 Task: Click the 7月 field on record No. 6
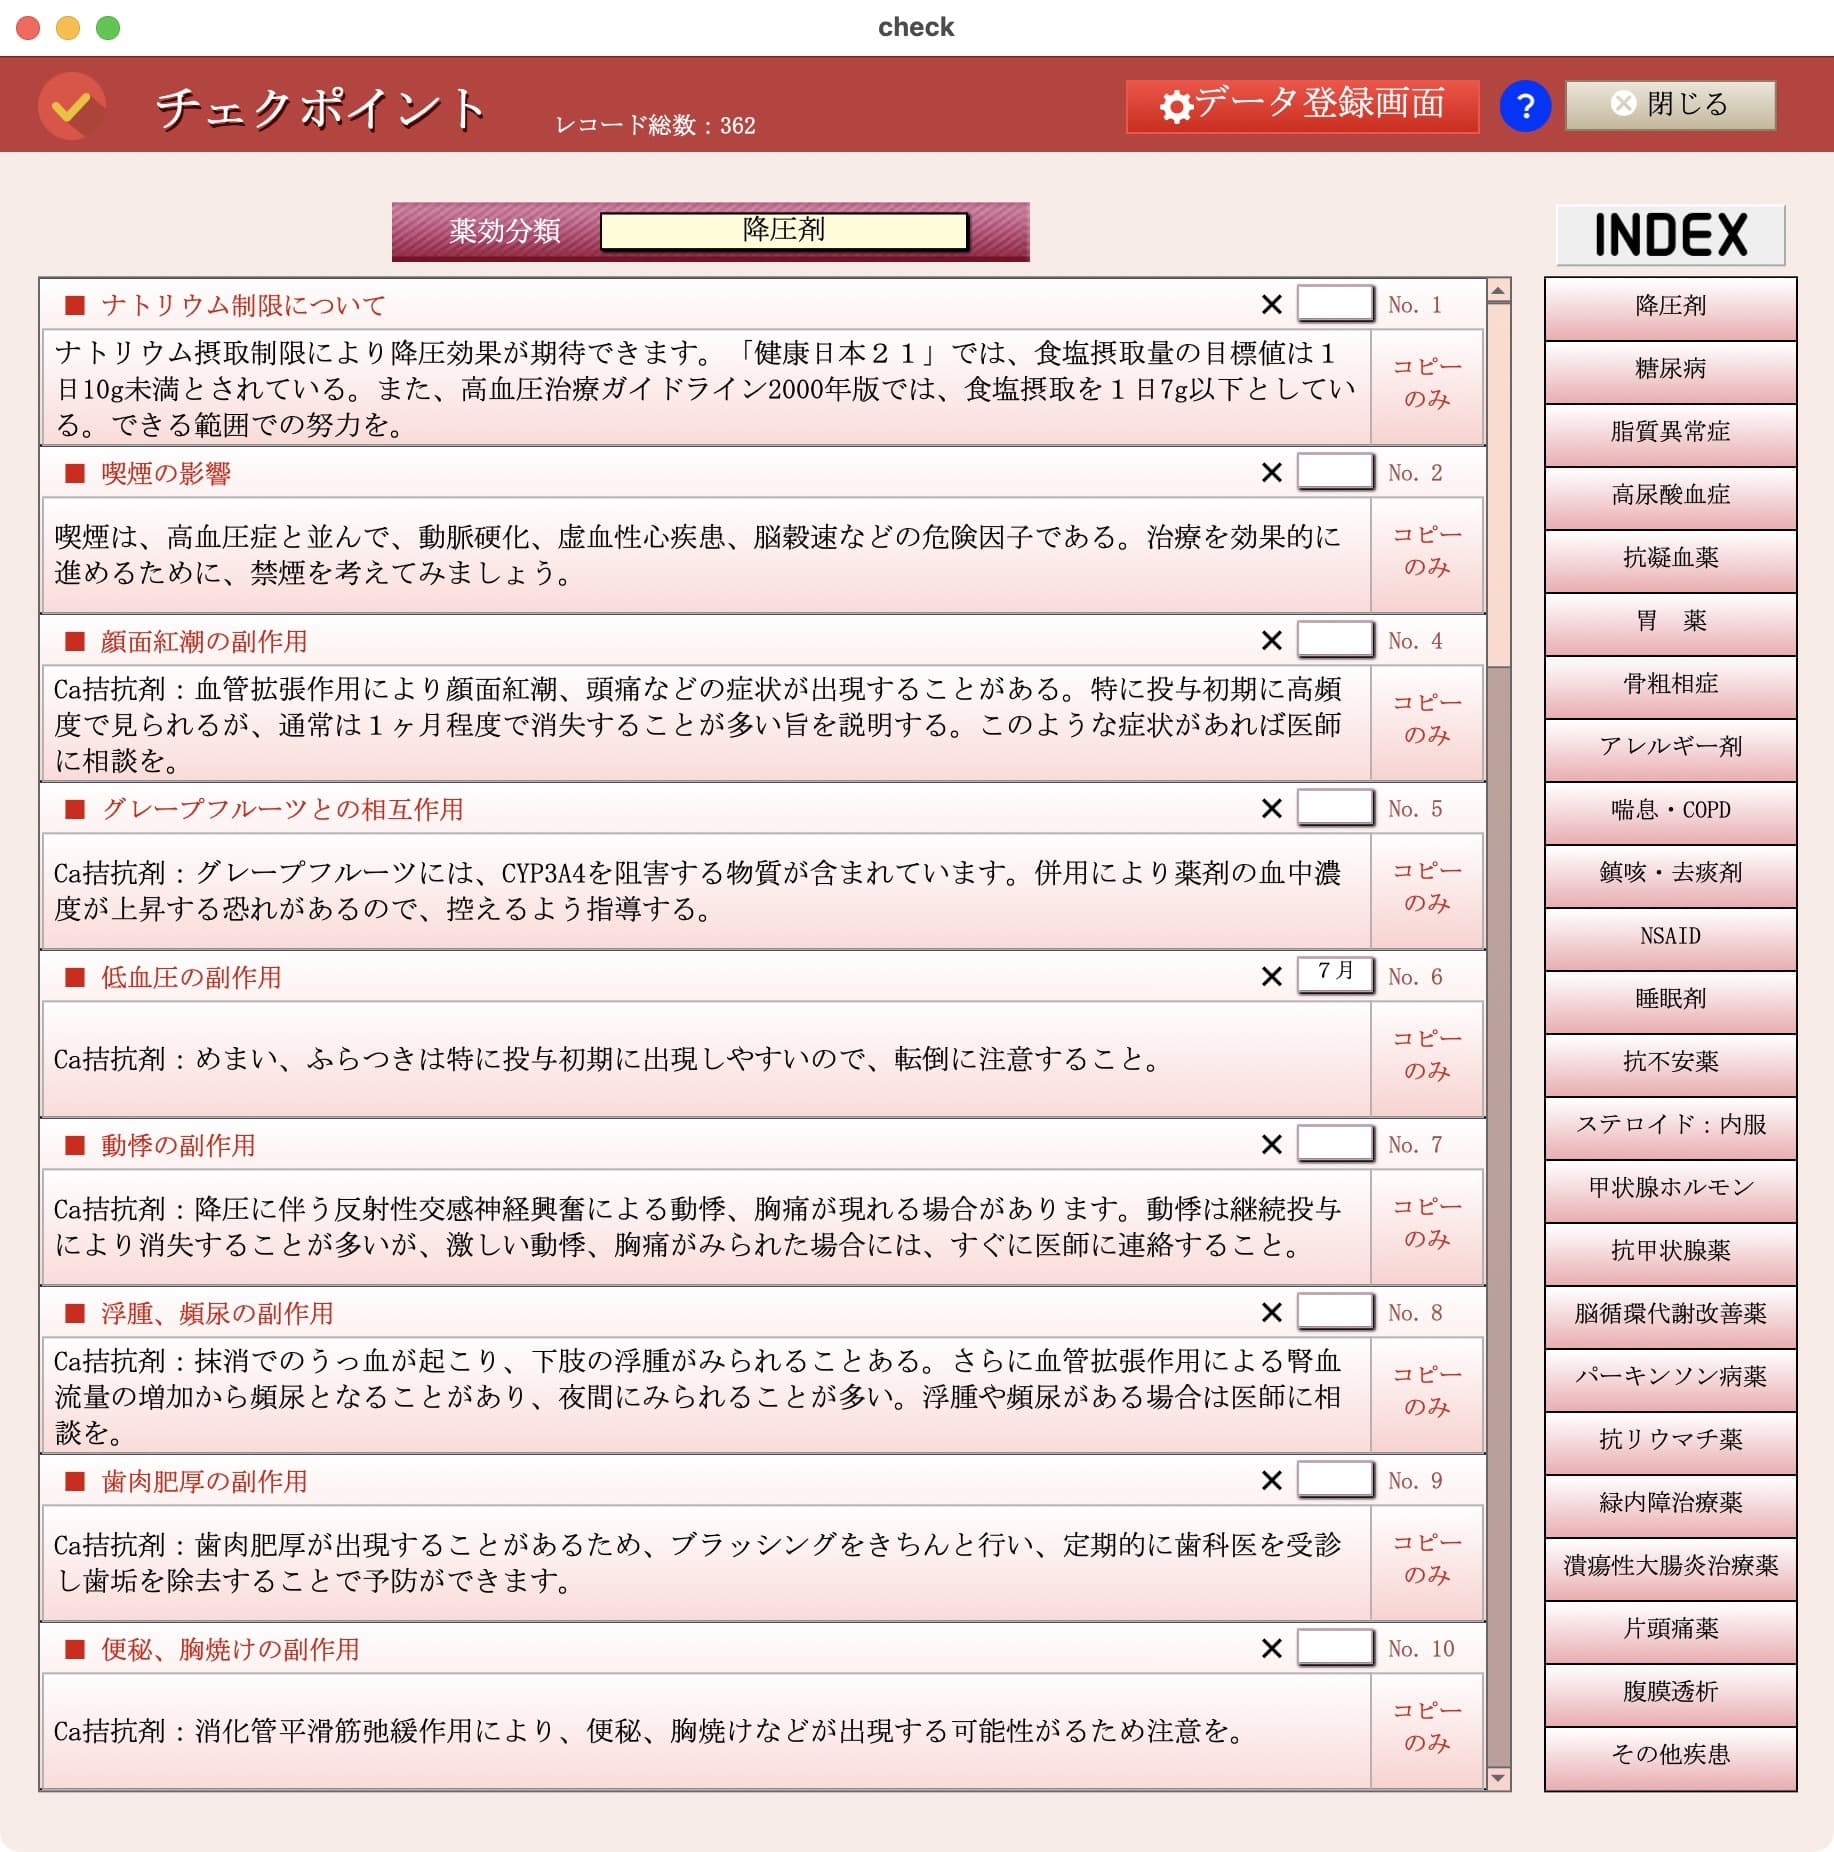tap(1334, 974)
